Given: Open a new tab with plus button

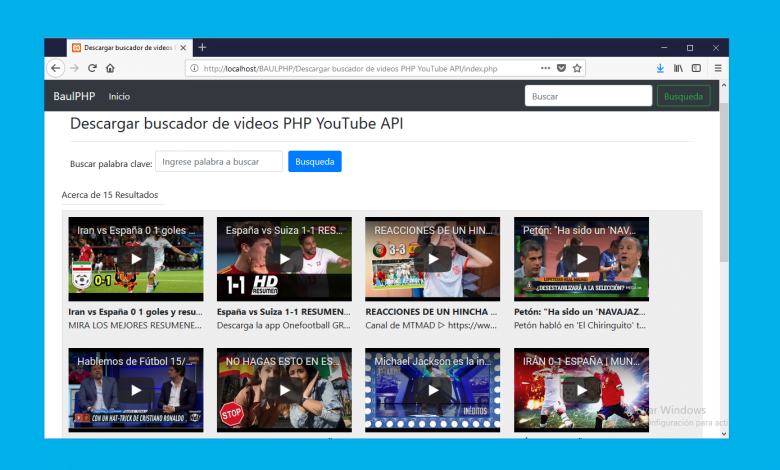Looking at the screenshot, I should tap(202, 47).
